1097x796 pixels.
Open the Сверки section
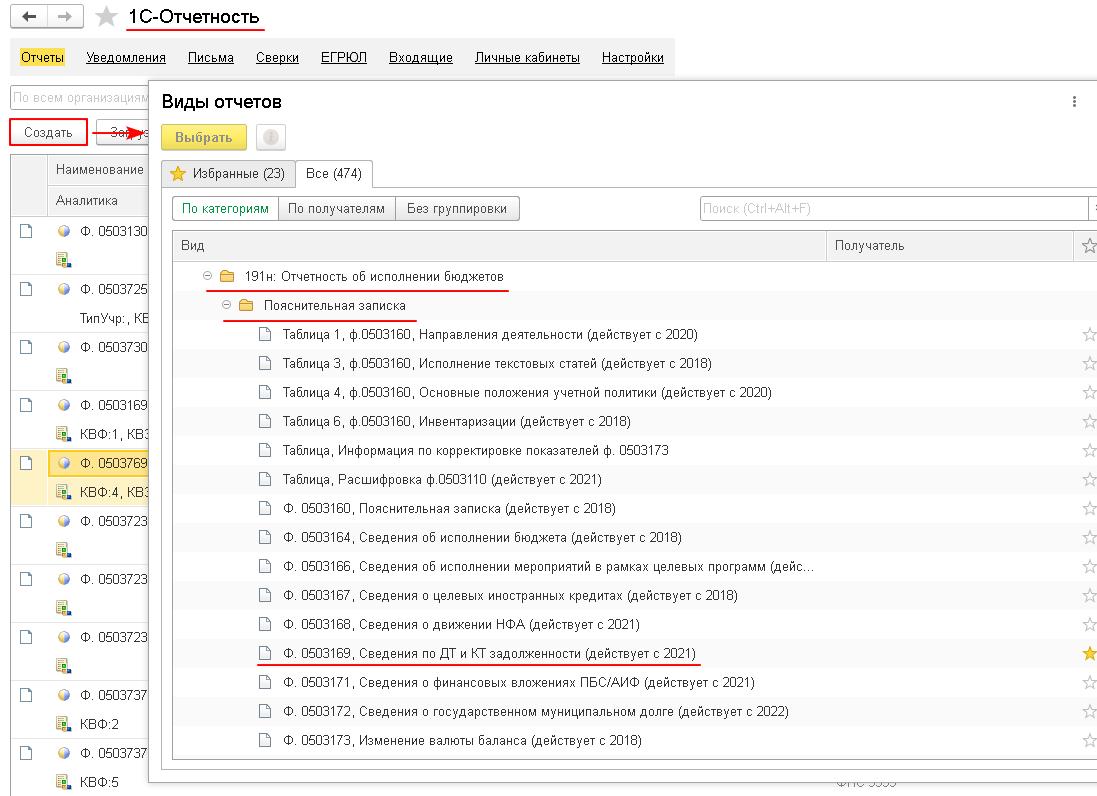click(277, 57)
